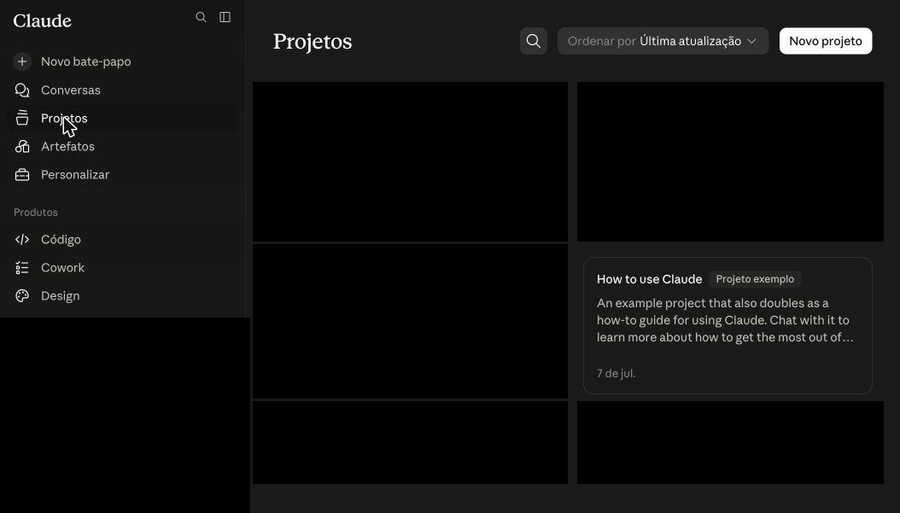
Task: Open the How to use Claude project title
Action: coord(649,279)
